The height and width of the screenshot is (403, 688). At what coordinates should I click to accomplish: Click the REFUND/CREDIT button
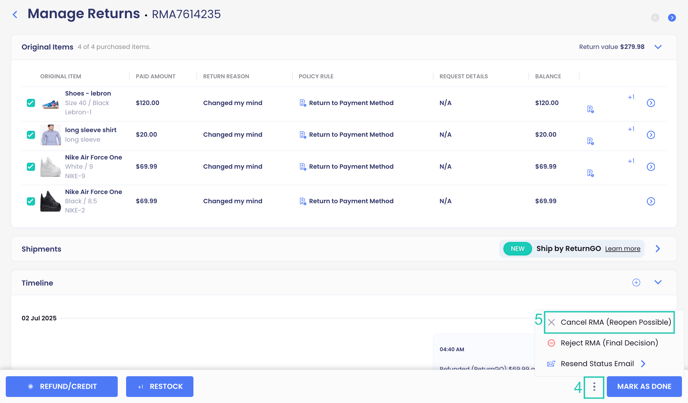pos(61,386)
